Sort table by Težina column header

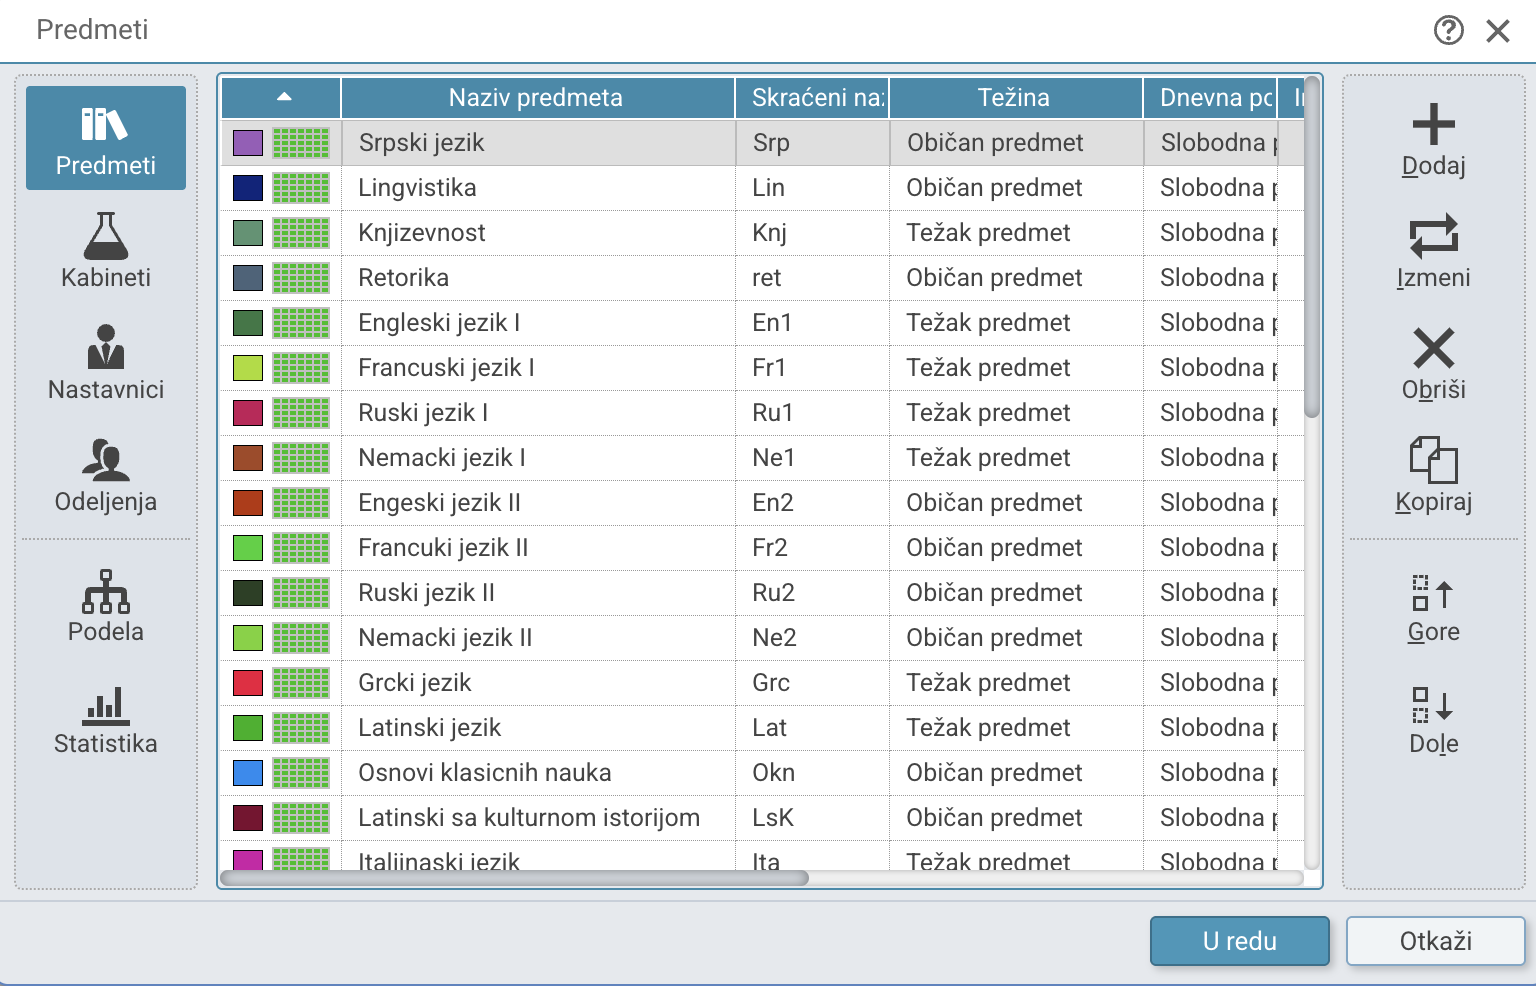(1015, 97)
